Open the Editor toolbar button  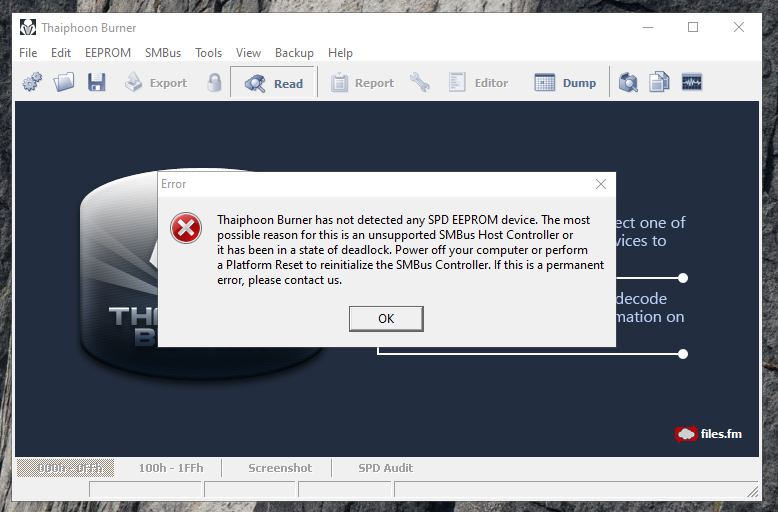click(x=478, y=83)
